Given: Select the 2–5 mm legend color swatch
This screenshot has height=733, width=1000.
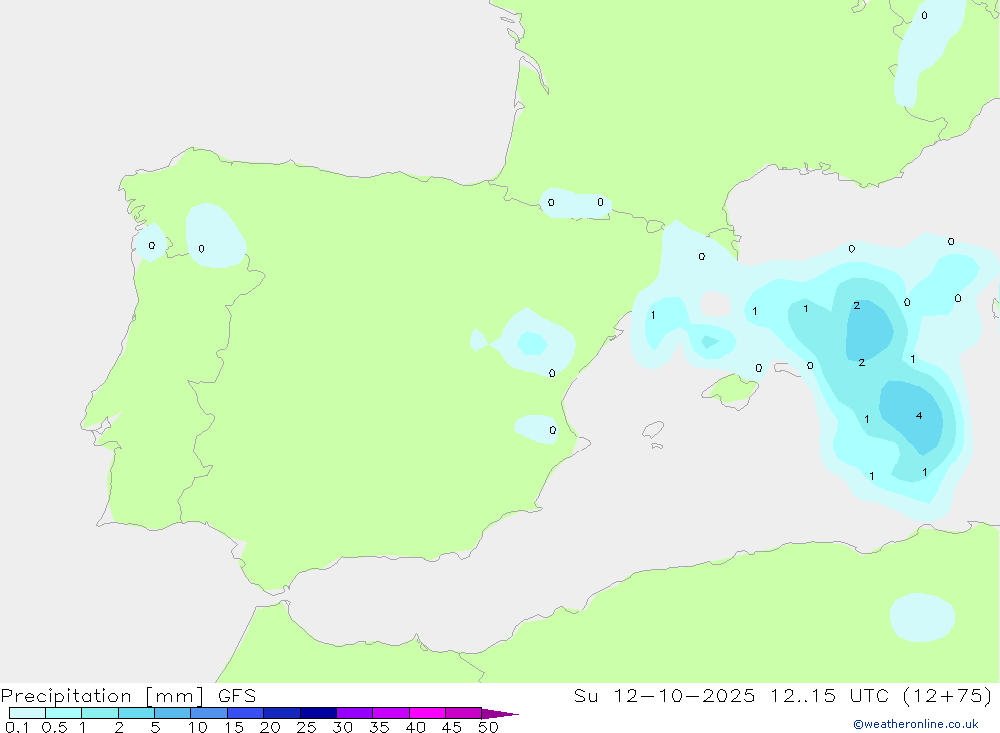Looking at the screenshot, I should tap(136, 713).
